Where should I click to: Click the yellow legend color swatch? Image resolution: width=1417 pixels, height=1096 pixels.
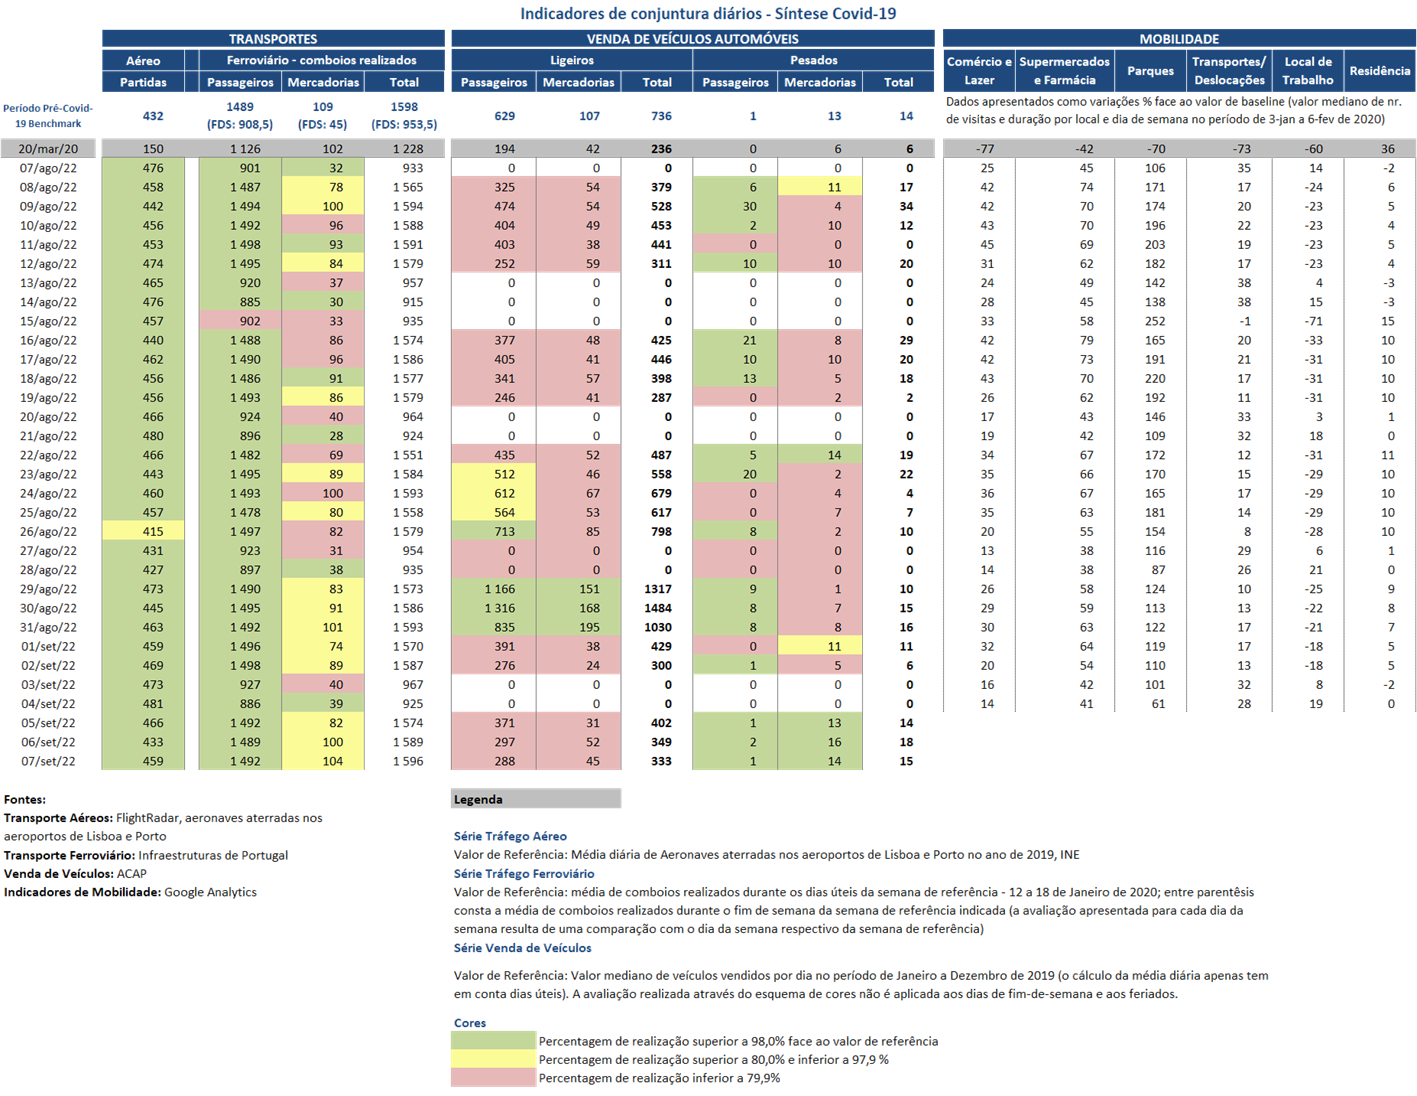point(493,1059)
